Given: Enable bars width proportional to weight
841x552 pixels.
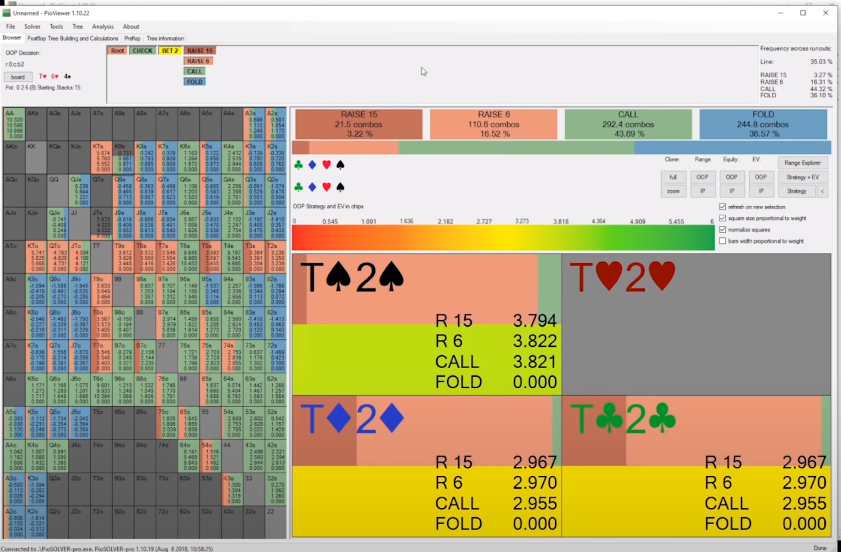Looking at the screenshot, I should [723, 241].
